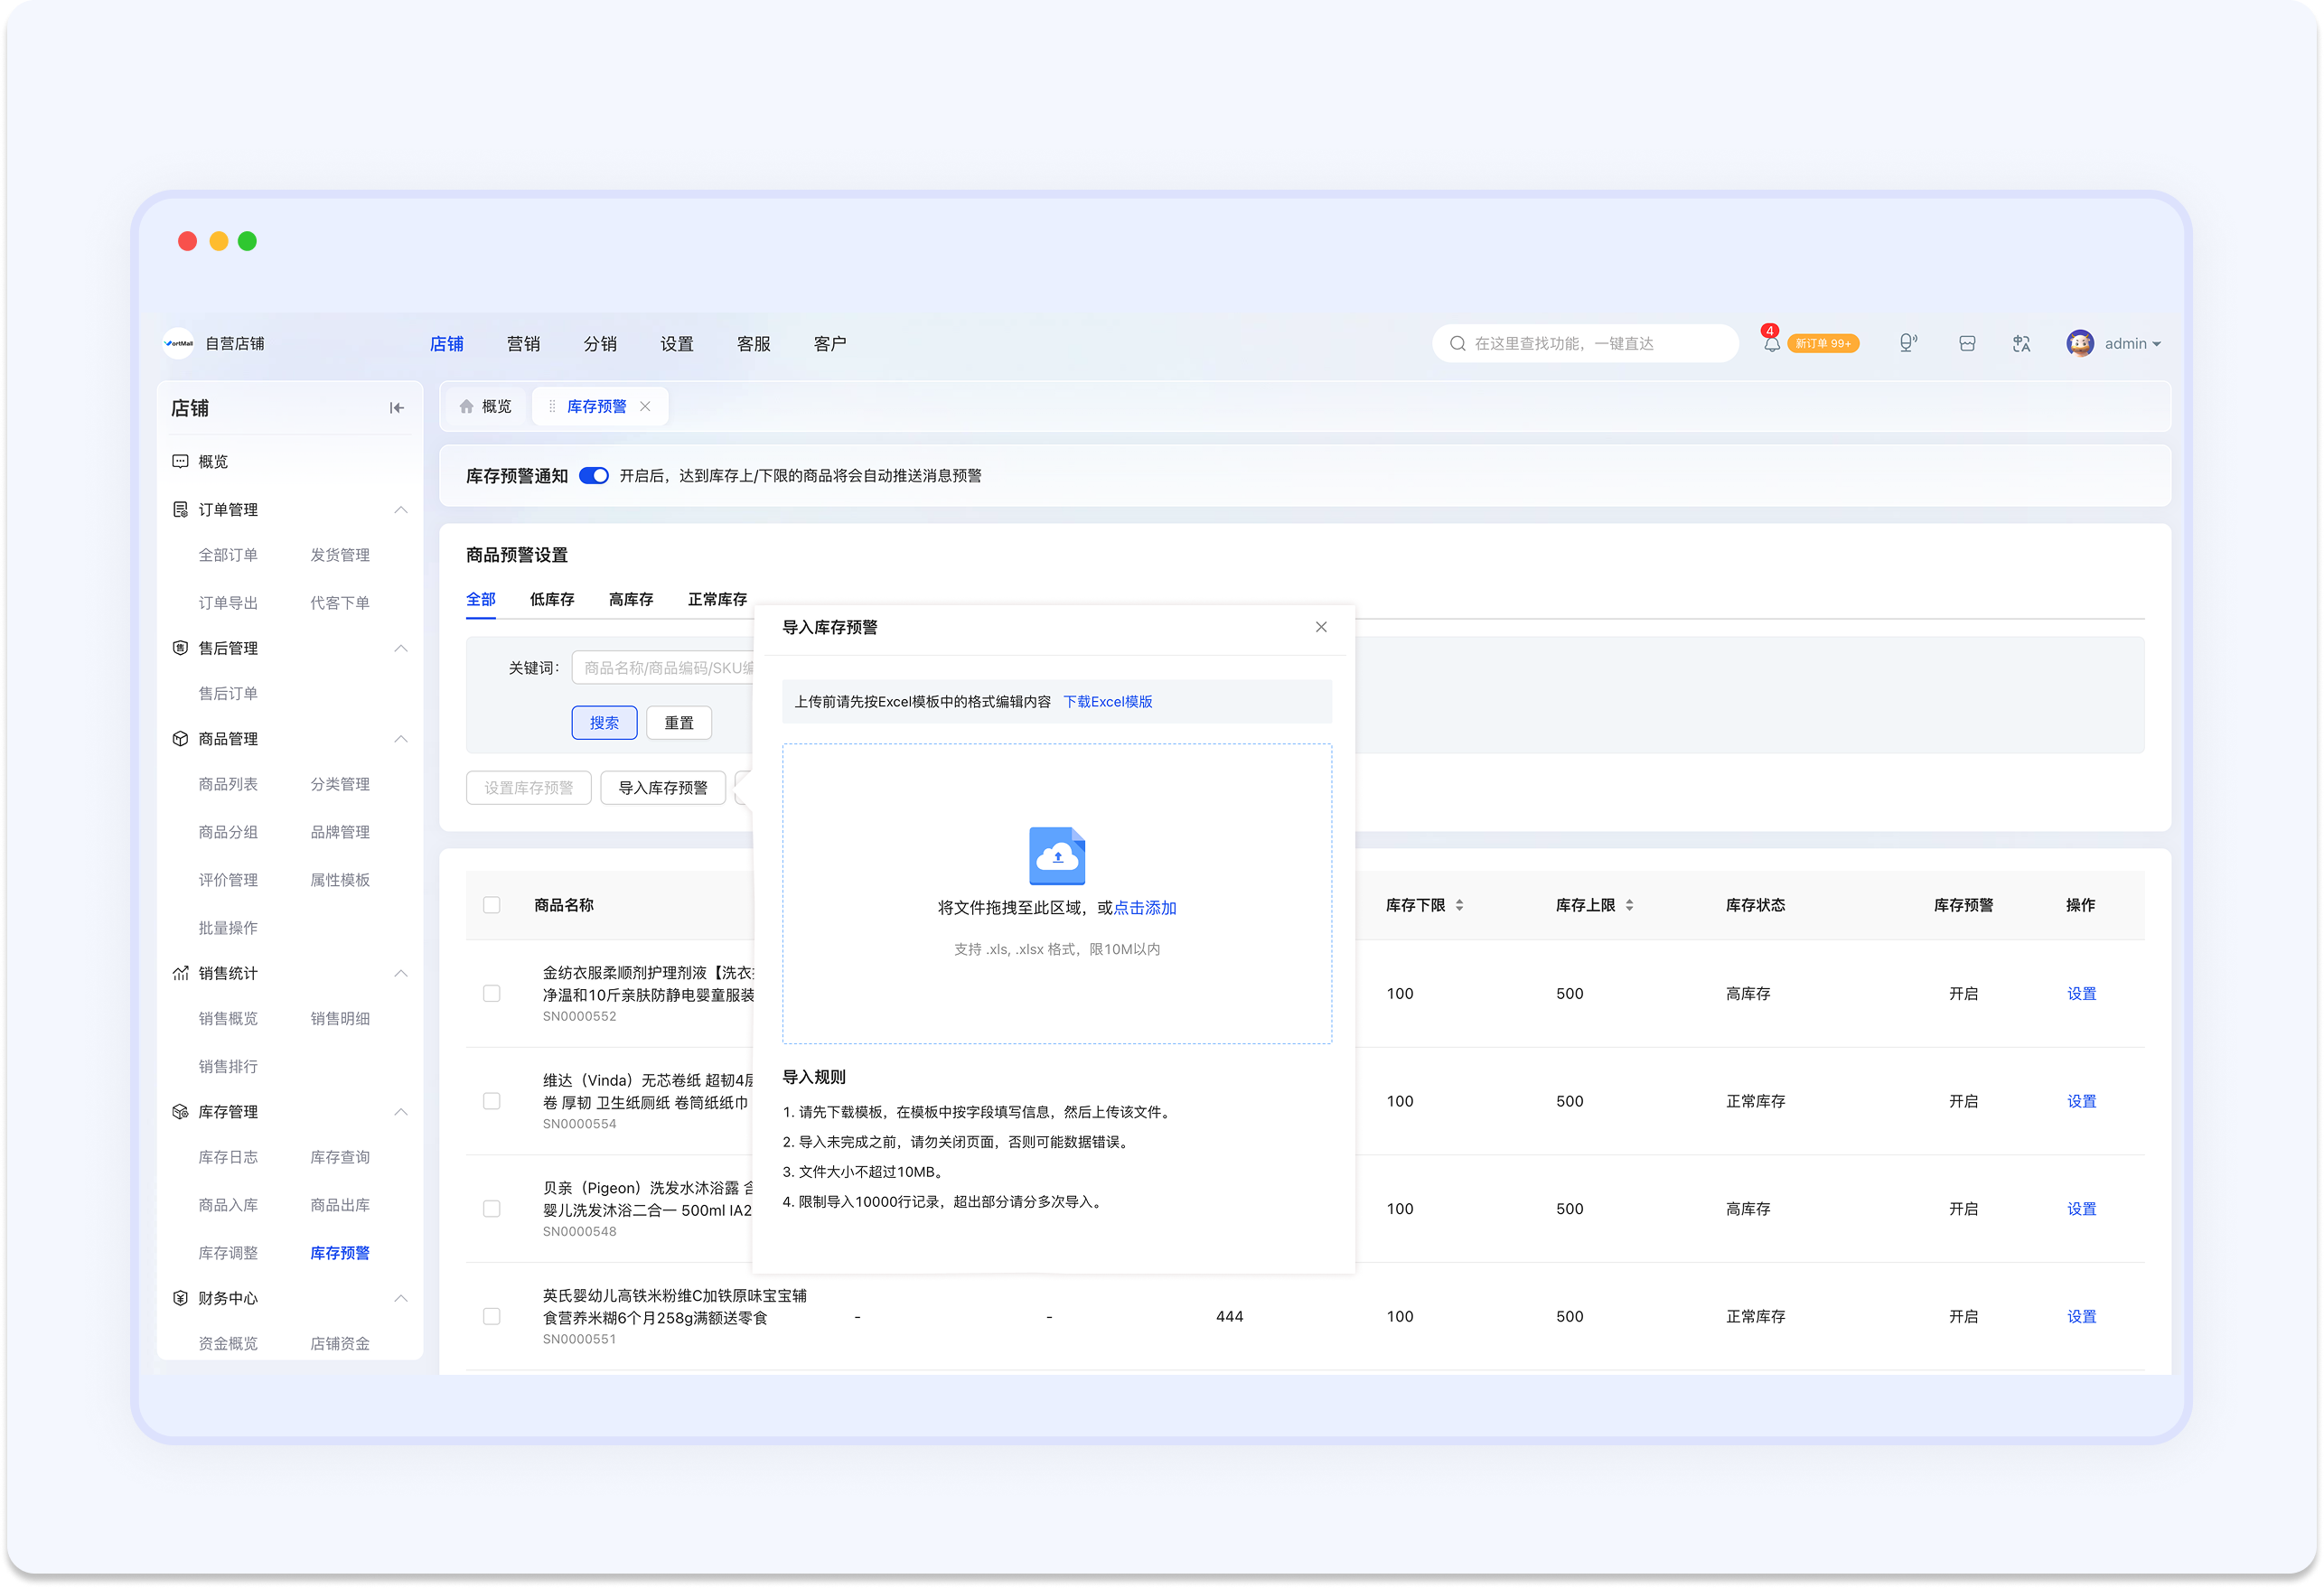Click the notification bell icon
2324x1588 pixels.
click(1771, 344)
